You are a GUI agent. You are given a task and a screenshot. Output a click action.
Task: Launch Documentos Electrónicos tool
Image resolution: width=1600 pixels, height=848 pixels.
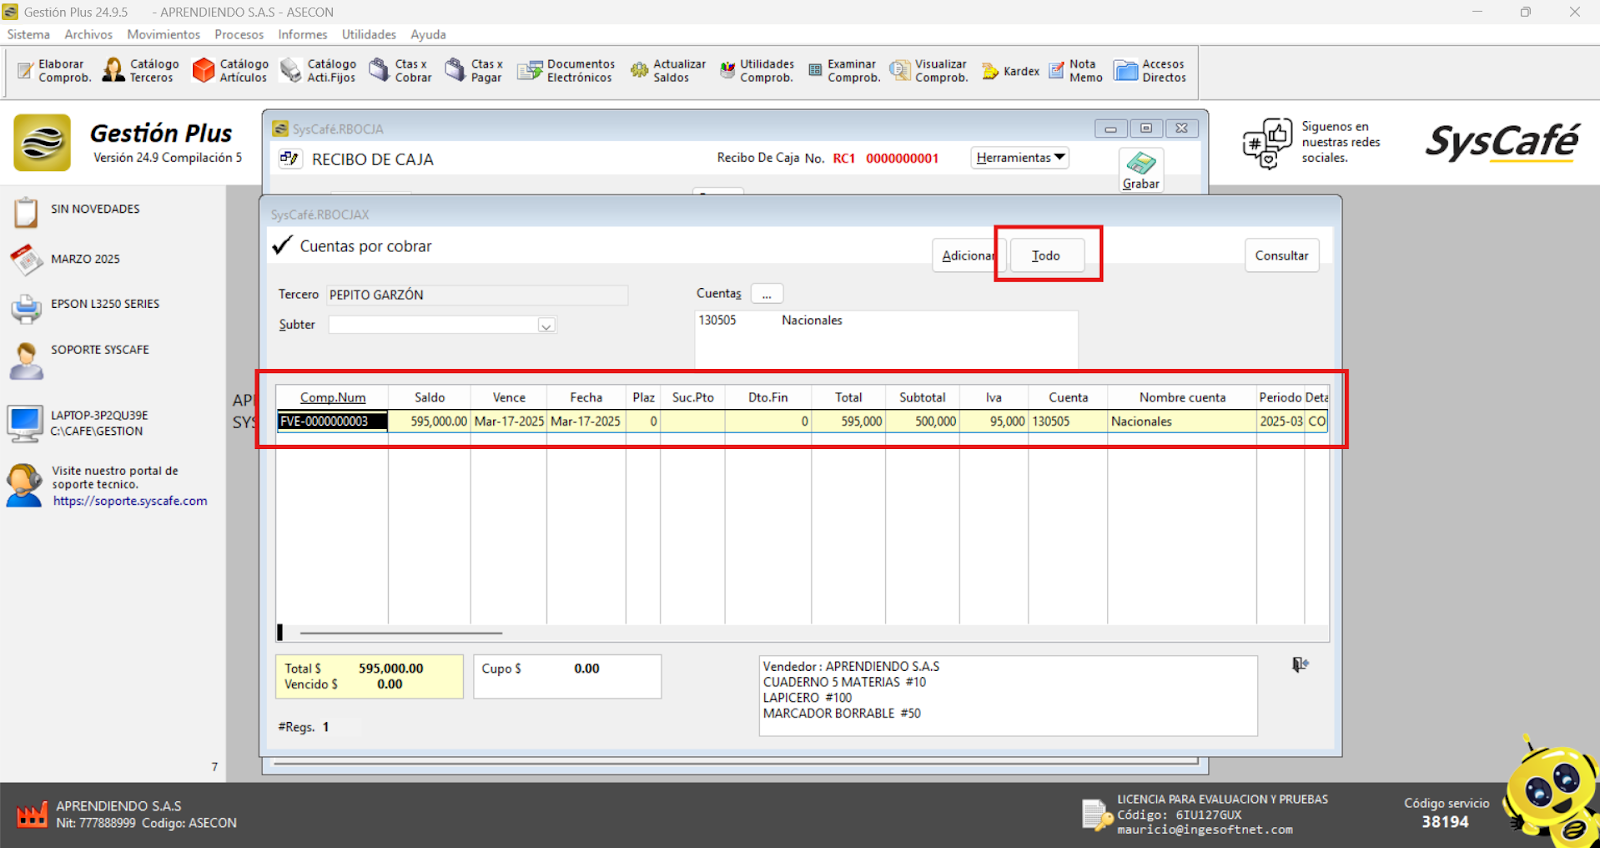[565, 70]
